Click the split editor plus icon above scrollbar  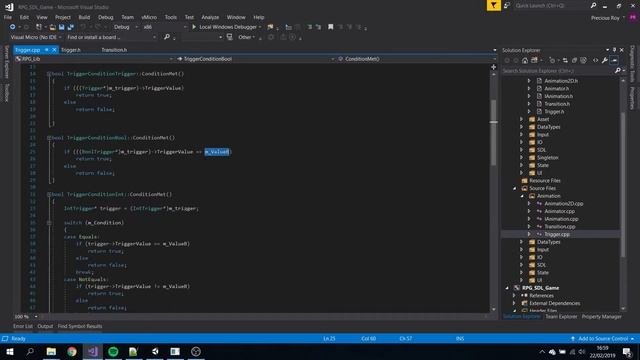click(x=493, y=67)
